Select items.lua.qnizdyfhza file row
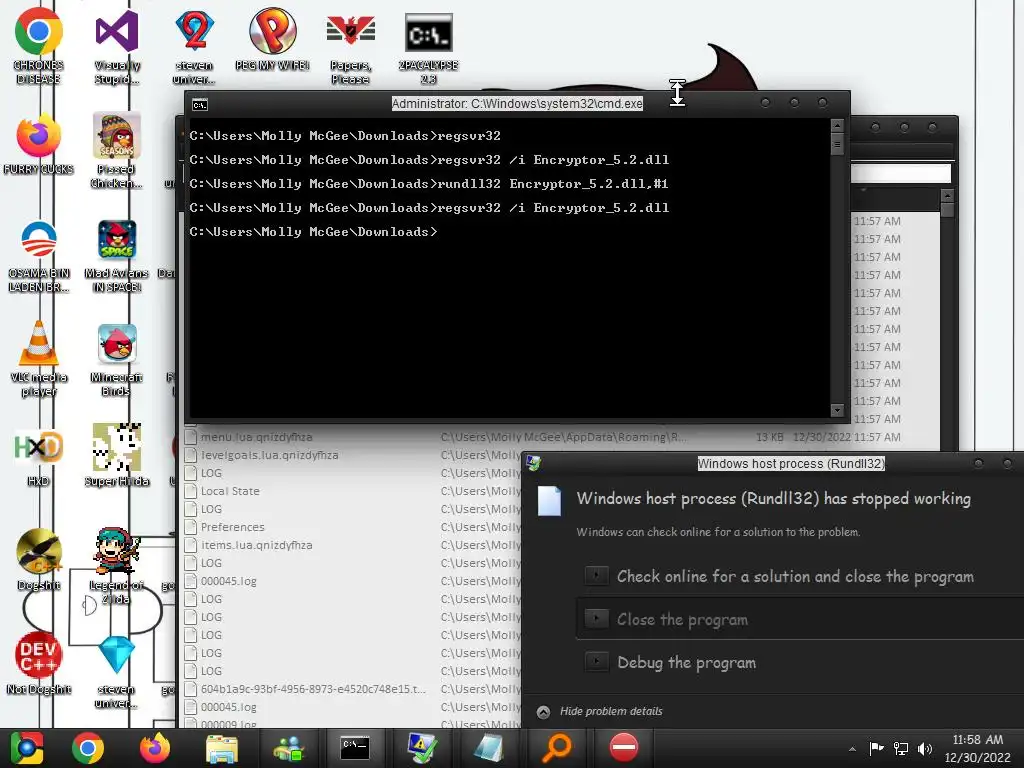The width and height of the screenshot is (1024, 768). (353, 545)
